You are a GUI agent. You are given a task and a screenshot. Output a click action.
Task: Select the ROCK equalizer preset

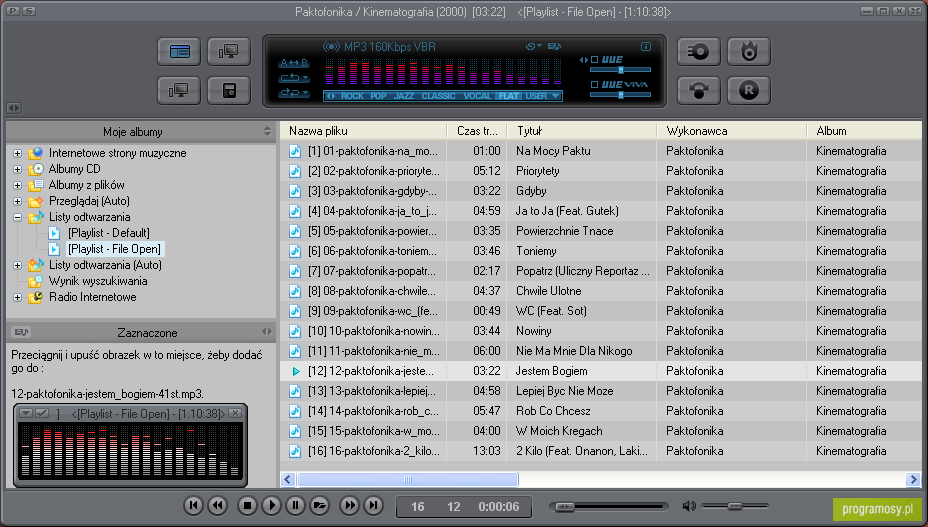(x=352, y=96)
